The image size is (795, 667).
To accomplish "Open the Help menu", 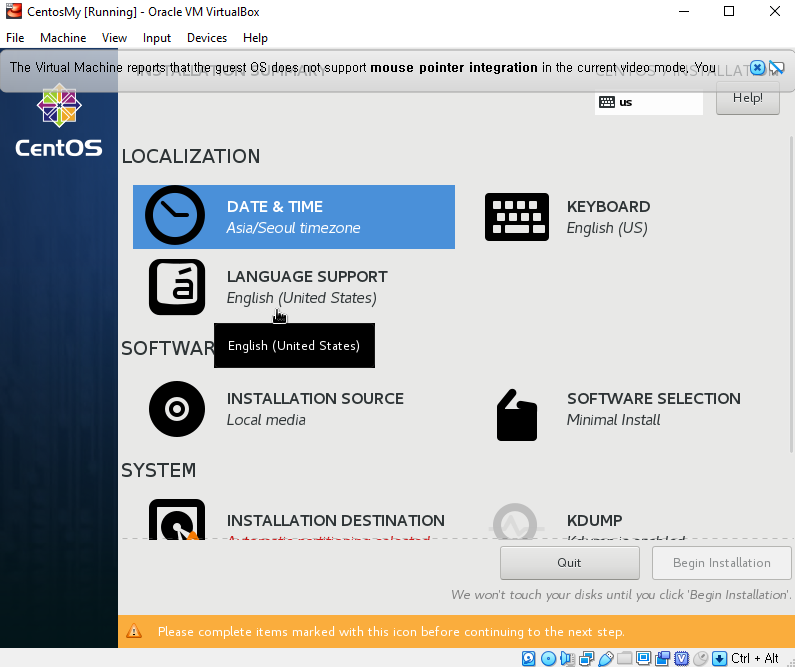I will pyautogui.click(x=255, y=38).
